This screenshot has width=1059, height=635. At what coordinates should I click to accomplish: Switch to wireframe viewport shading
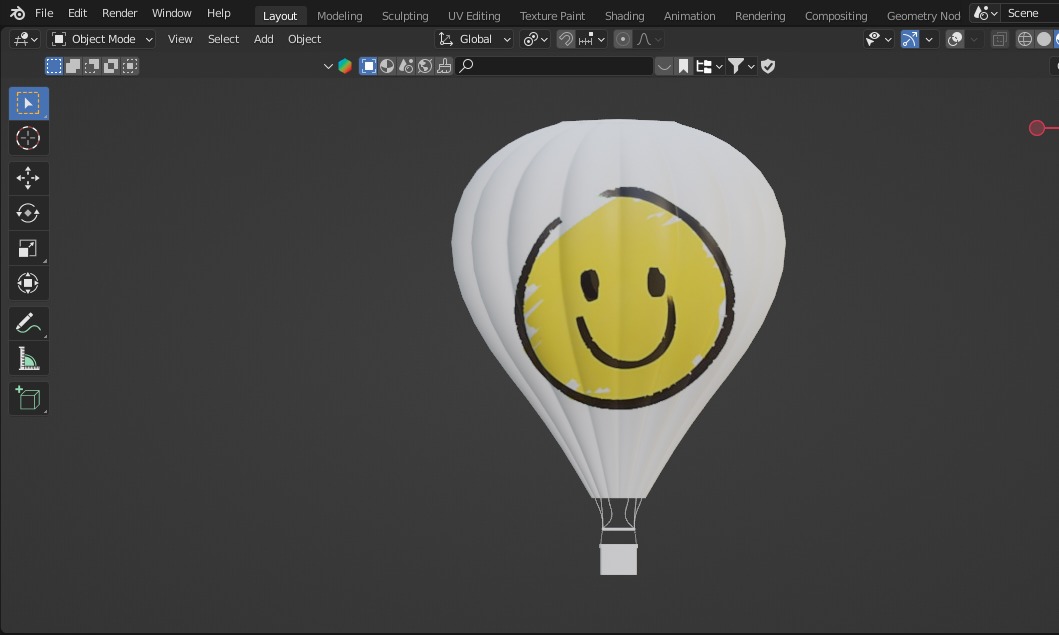[1025, 39]
